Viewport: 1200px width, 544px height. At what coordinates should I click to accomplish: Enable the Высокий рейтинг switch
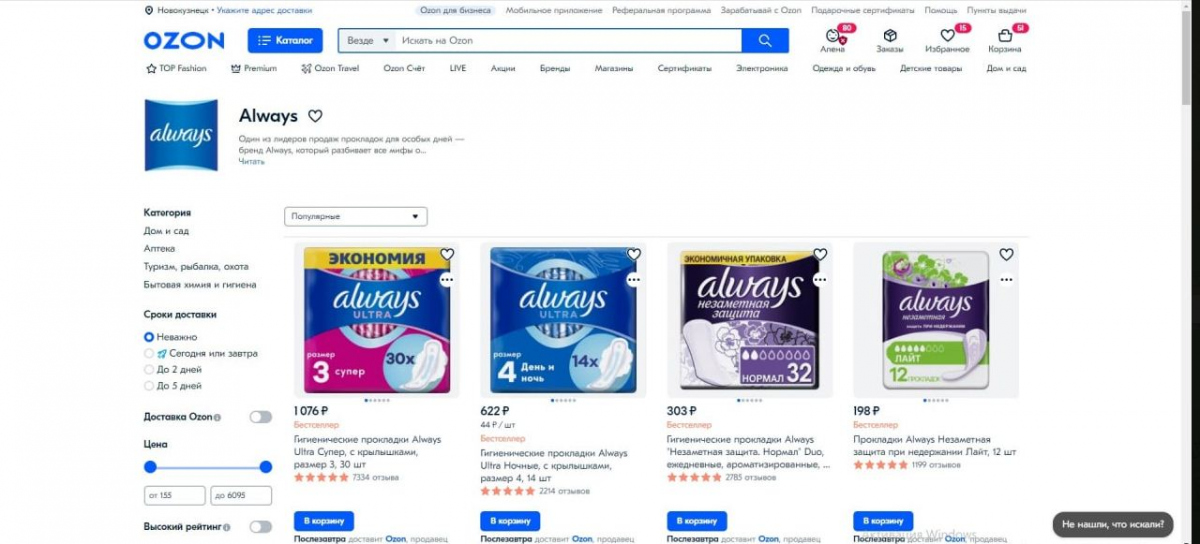point(260,526)
